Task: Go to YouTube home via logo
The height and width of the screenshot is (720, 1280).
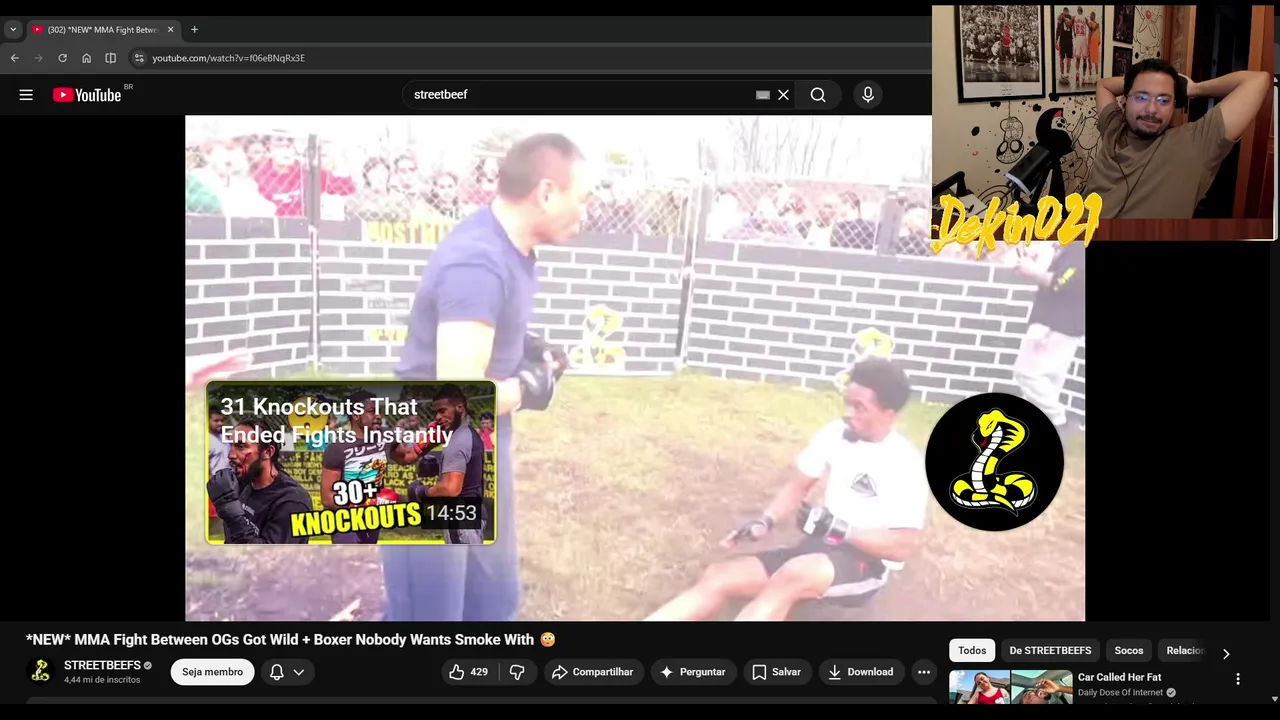Action: [87, 95]
